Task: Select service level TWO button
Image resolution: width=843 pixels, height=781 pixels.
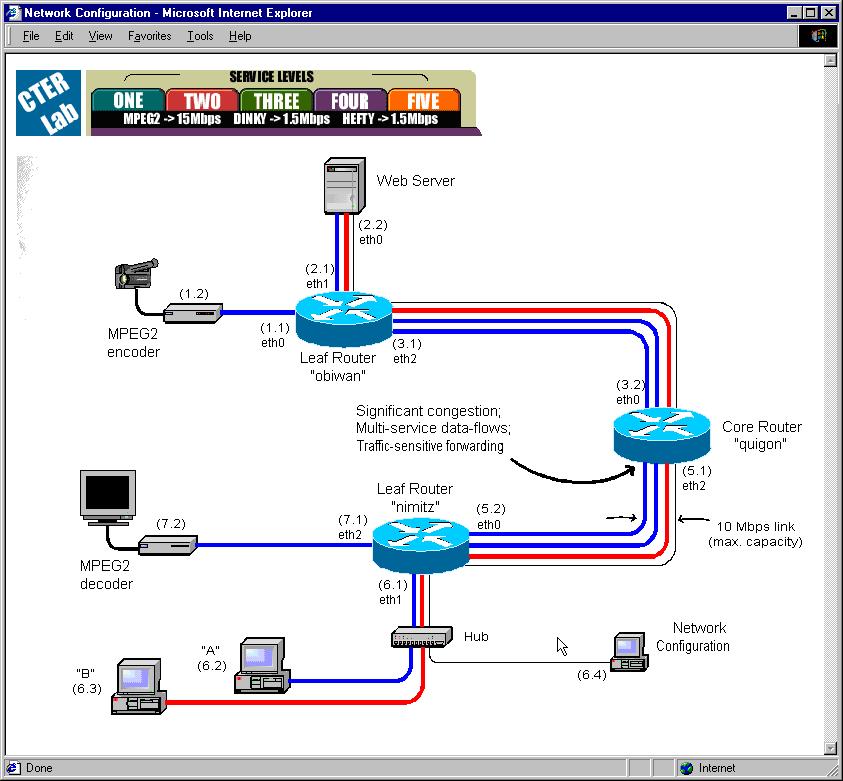Action: [x=202, y=100]
